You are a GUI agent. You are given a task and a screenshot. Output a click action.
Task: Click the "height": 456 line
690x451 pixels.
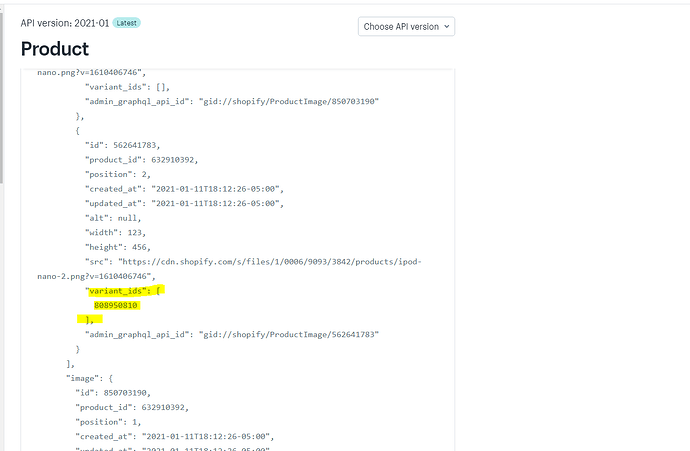click(118, 247)
